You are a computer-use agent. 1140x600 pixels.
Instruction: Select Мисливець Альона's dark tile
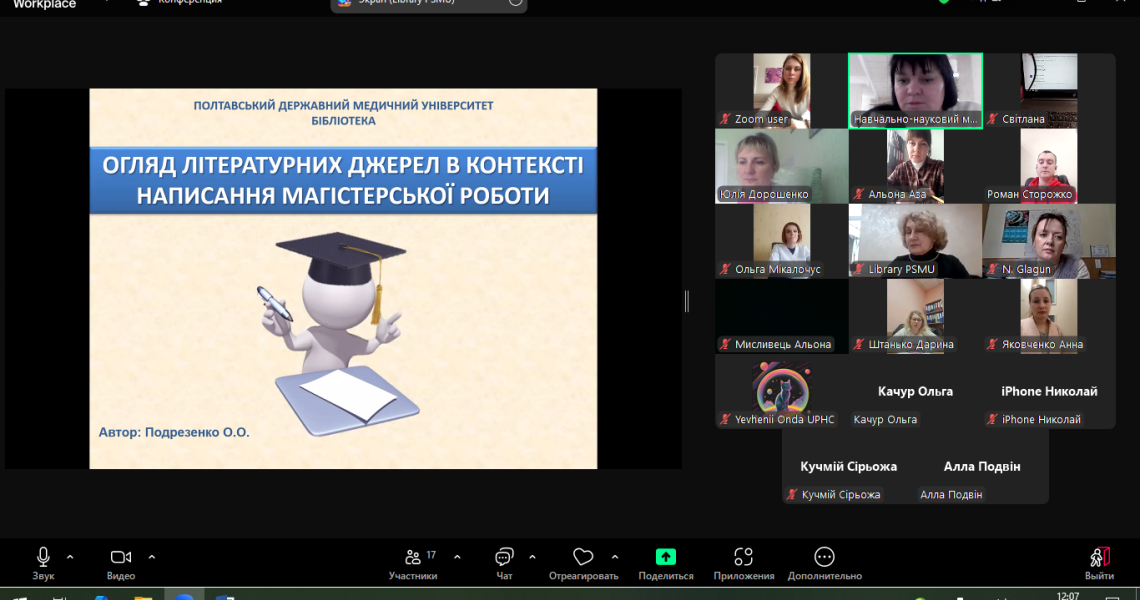point(782,316)
